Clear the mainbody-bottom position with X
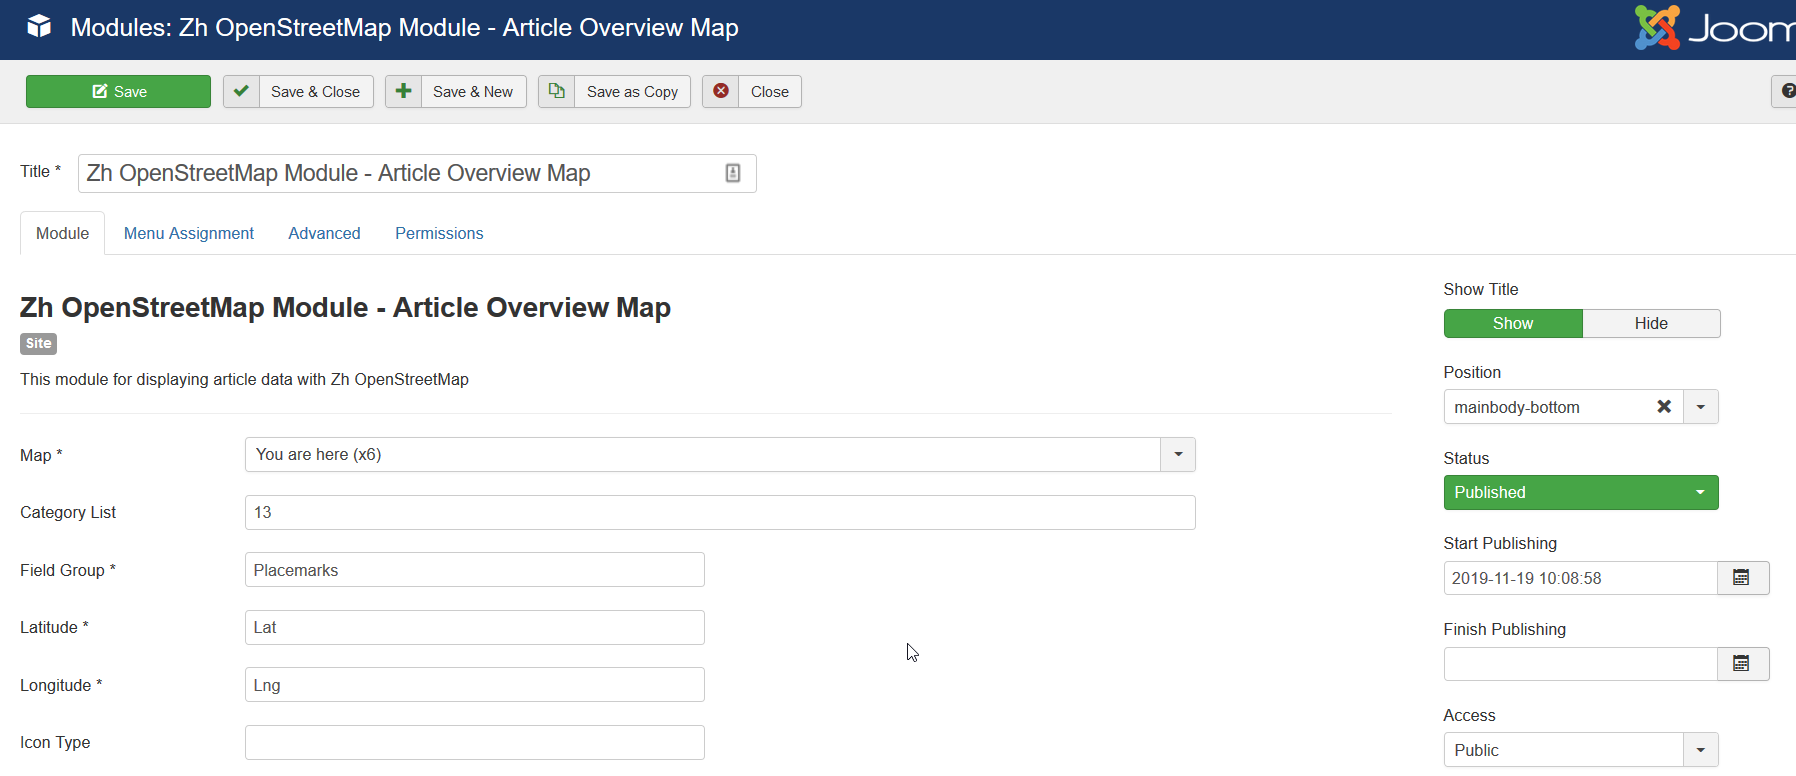The width and height of the screenshot is (1796, 776). 1664,407
